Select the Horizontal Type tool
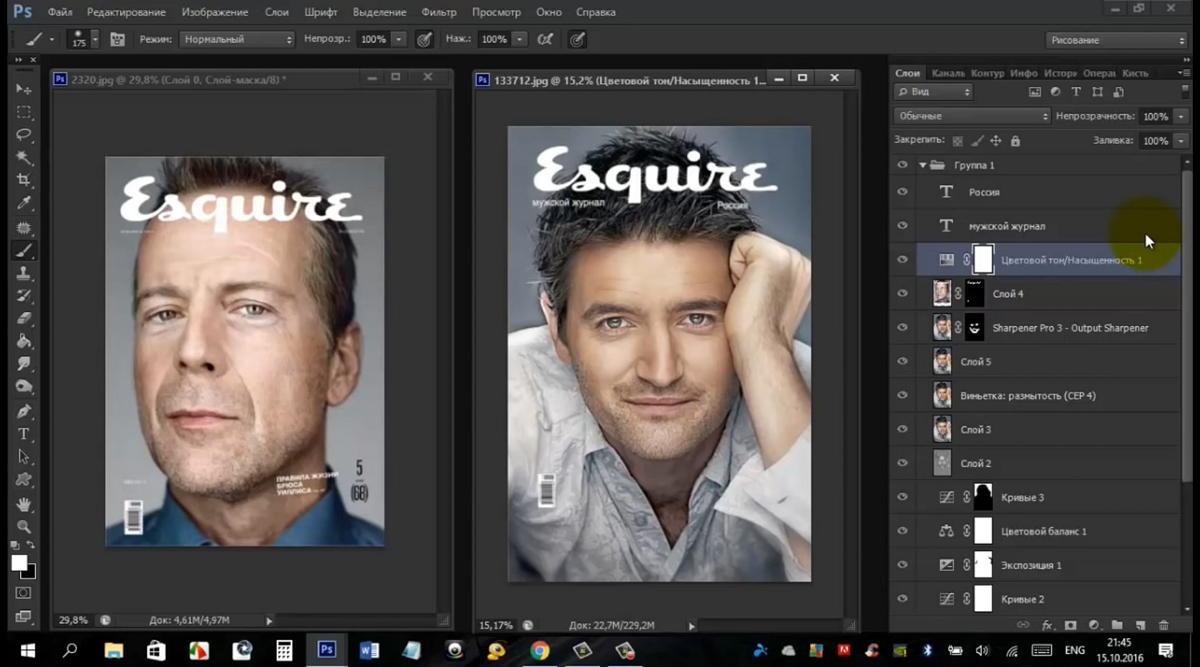 24,434
